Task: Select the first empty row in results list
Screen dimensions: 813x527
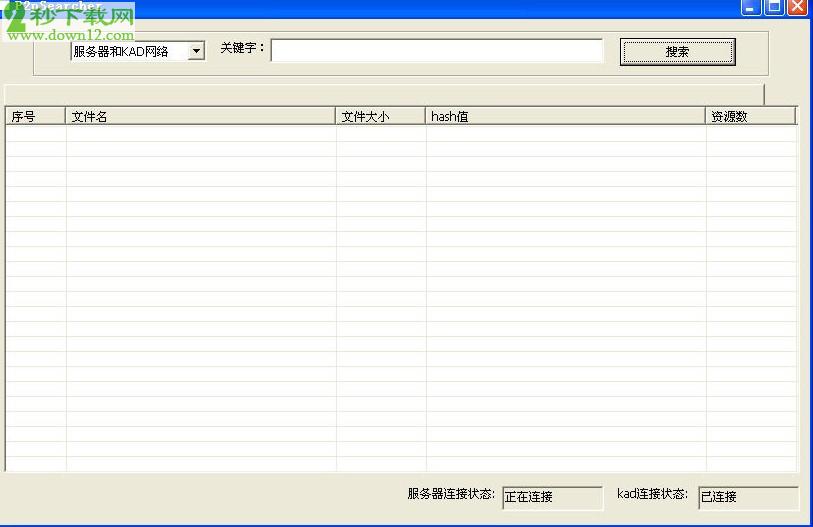Action: coord(400,133)
